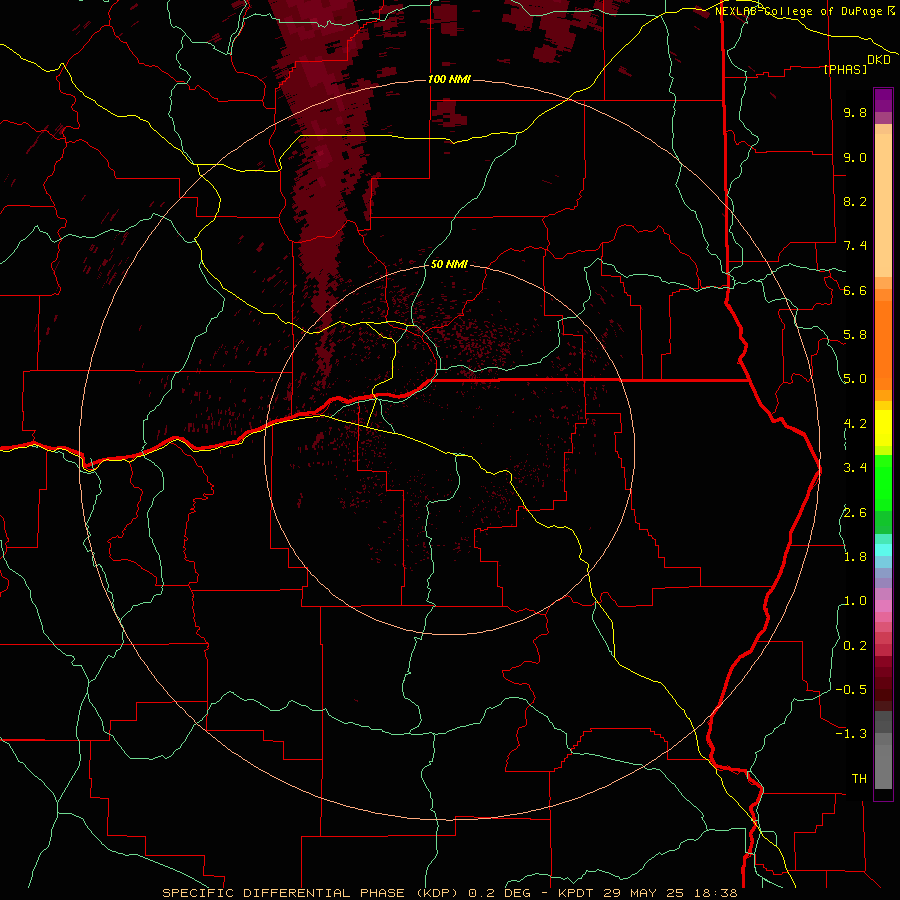
Task: Click the 4.2 value on the color scale
Action: pos(855,423)
